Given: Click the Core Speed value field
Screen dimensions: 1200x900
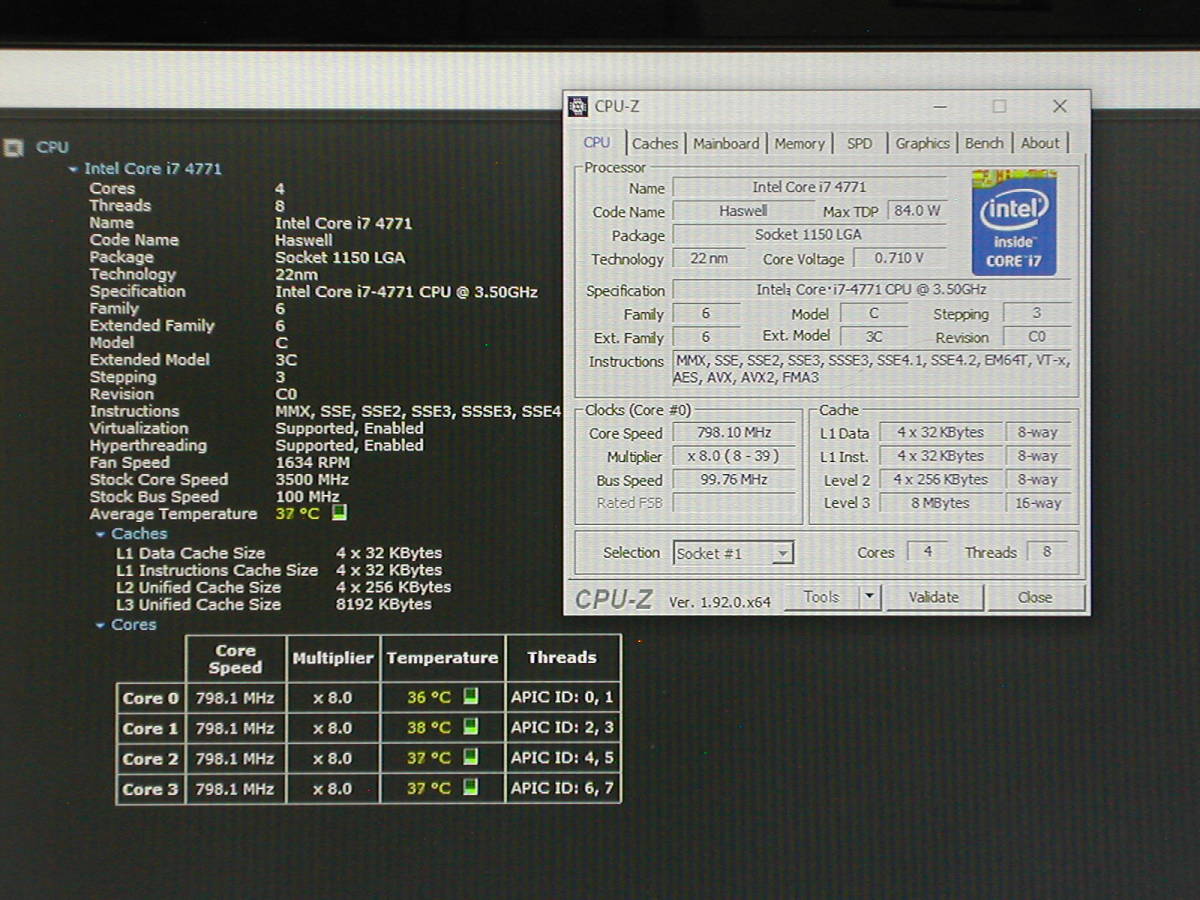Looking at the screenshot, I should (735, 433).
